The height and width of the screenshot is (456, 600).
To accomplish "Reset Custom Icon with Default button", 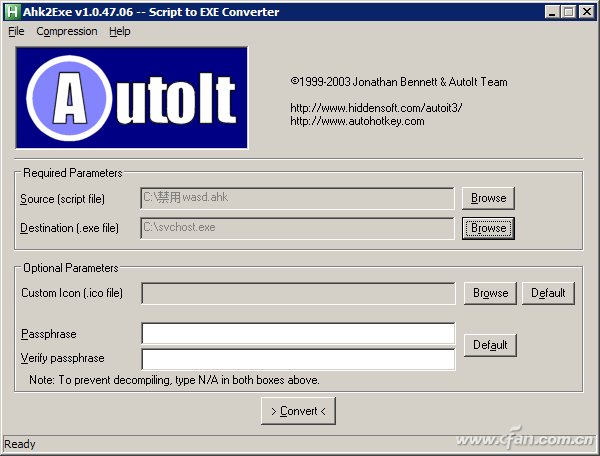I will pyautogui.click(x=548, y=293).
